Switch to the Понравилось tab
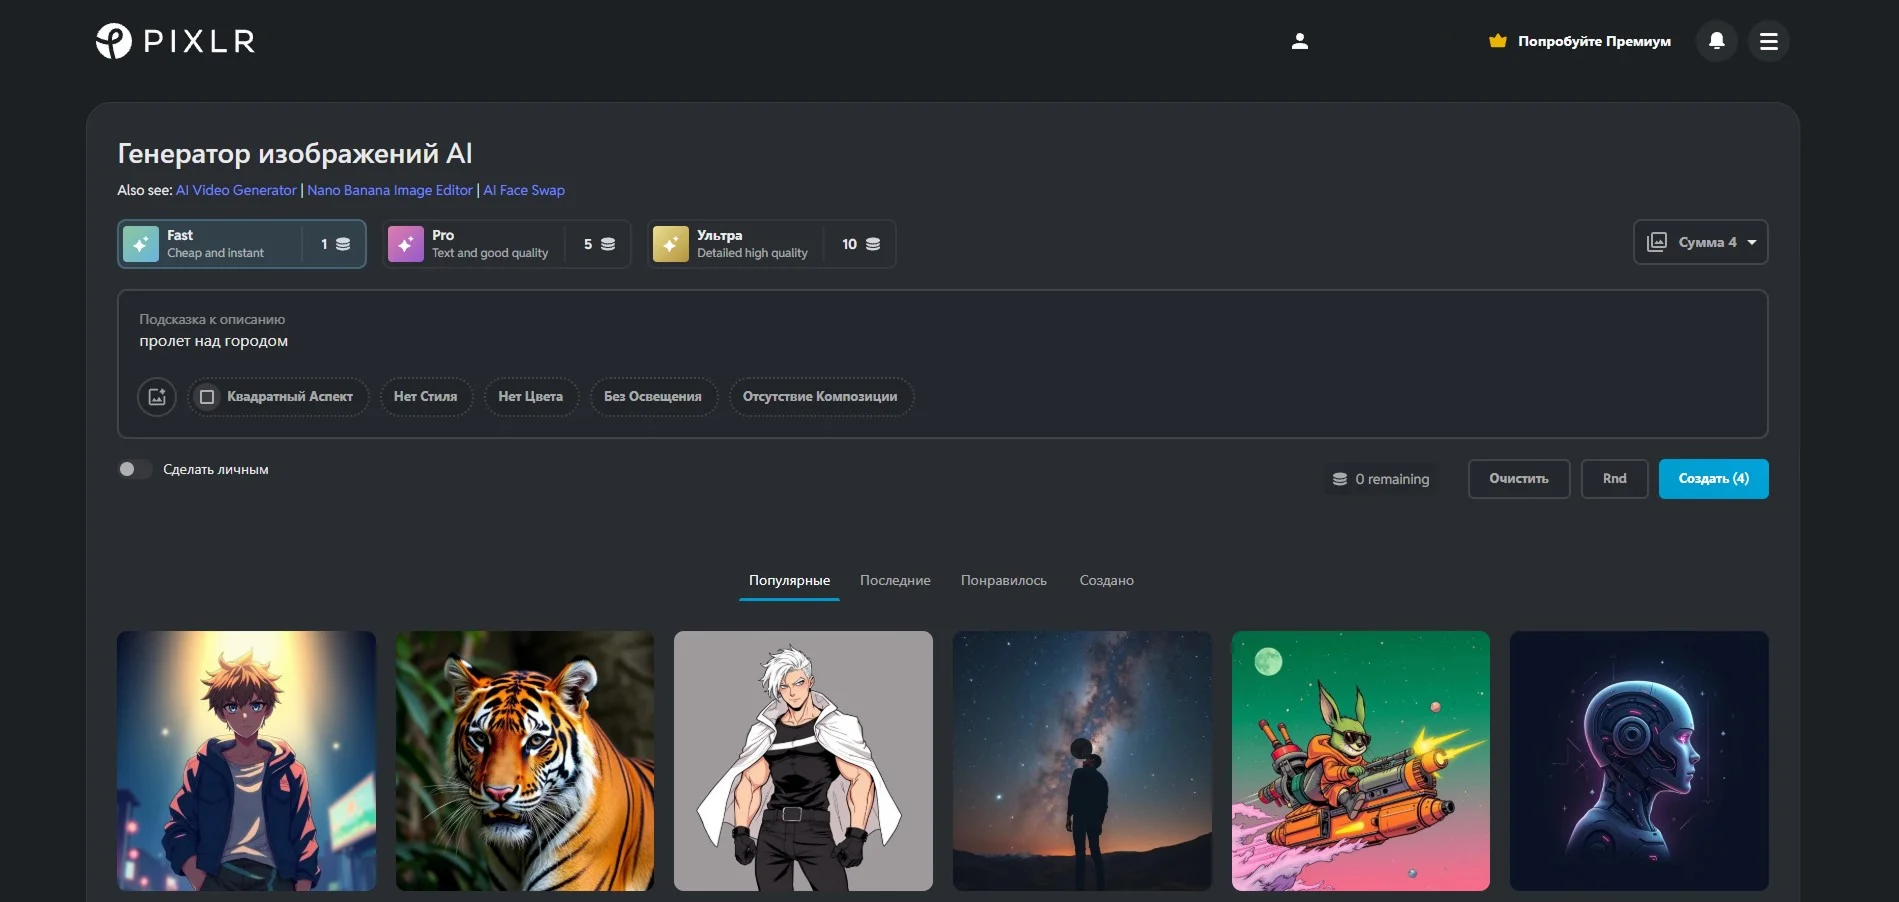This screenshot has width=1899, height=902. 1004,580
